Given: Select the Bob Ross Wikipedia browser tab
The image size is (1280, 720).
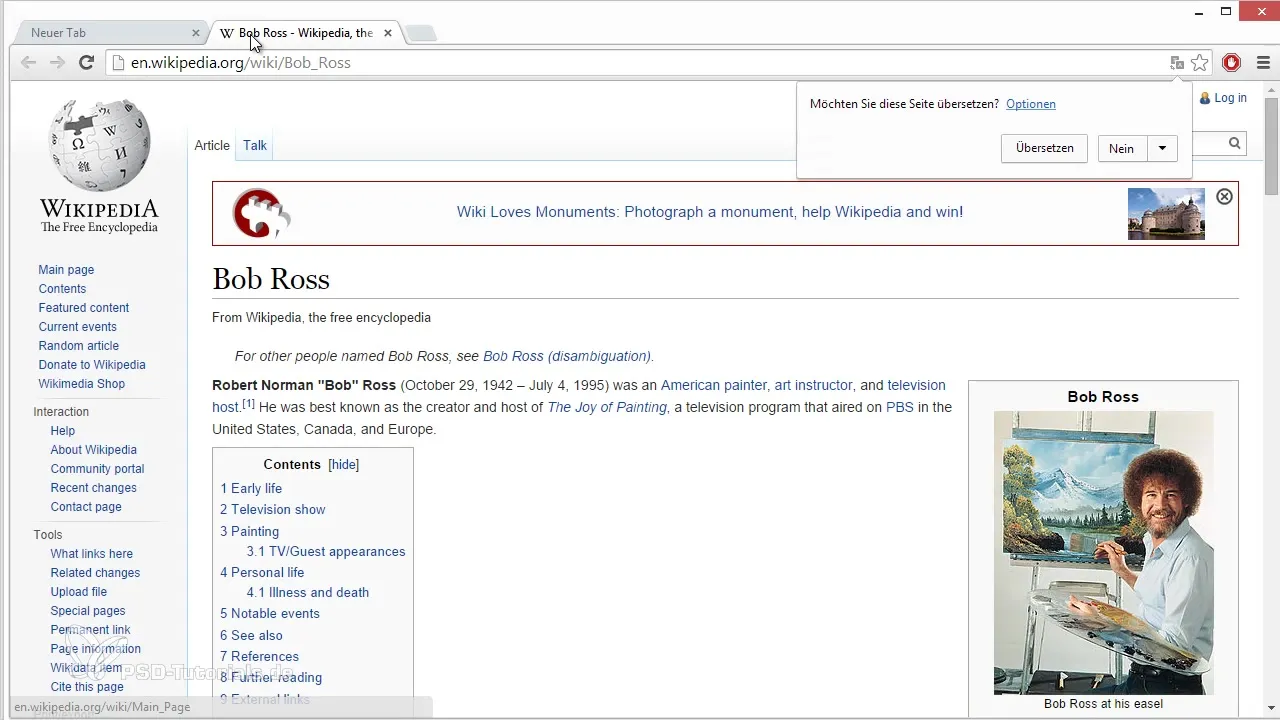Looking at the screenshot, I should (305, 33).
